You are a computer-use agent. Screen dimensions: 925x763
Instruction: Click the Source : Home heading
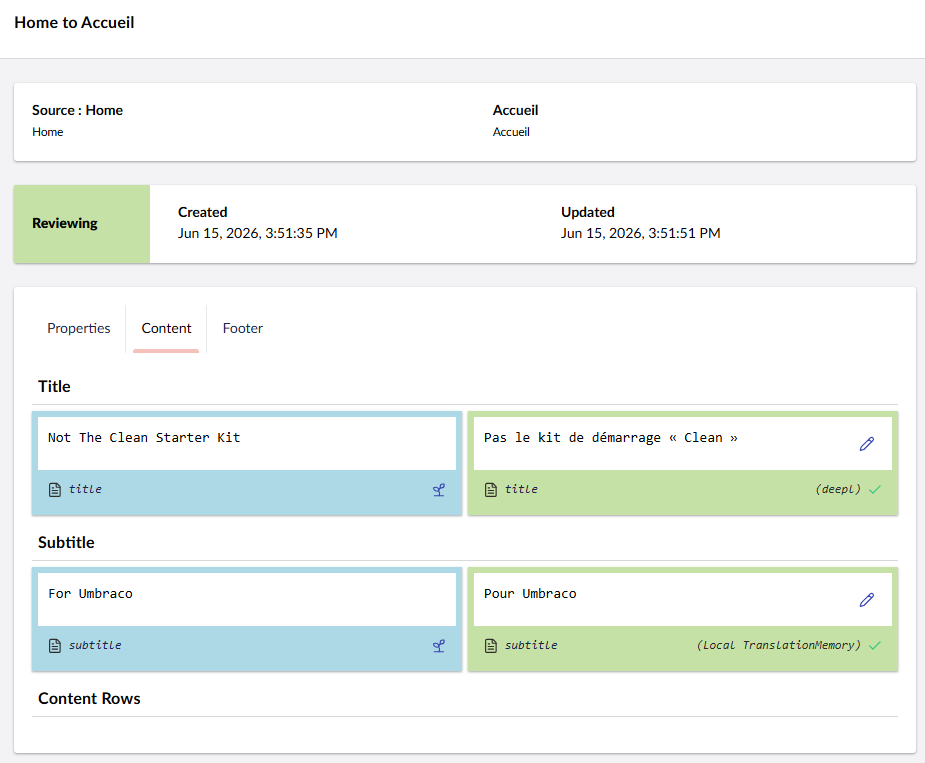pos(77,110)
